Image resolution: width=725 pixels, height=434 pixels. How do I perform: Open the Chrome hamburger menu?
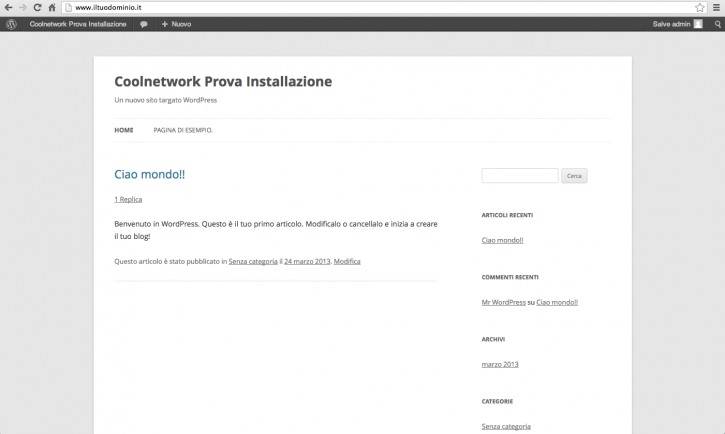pos(716,7)
